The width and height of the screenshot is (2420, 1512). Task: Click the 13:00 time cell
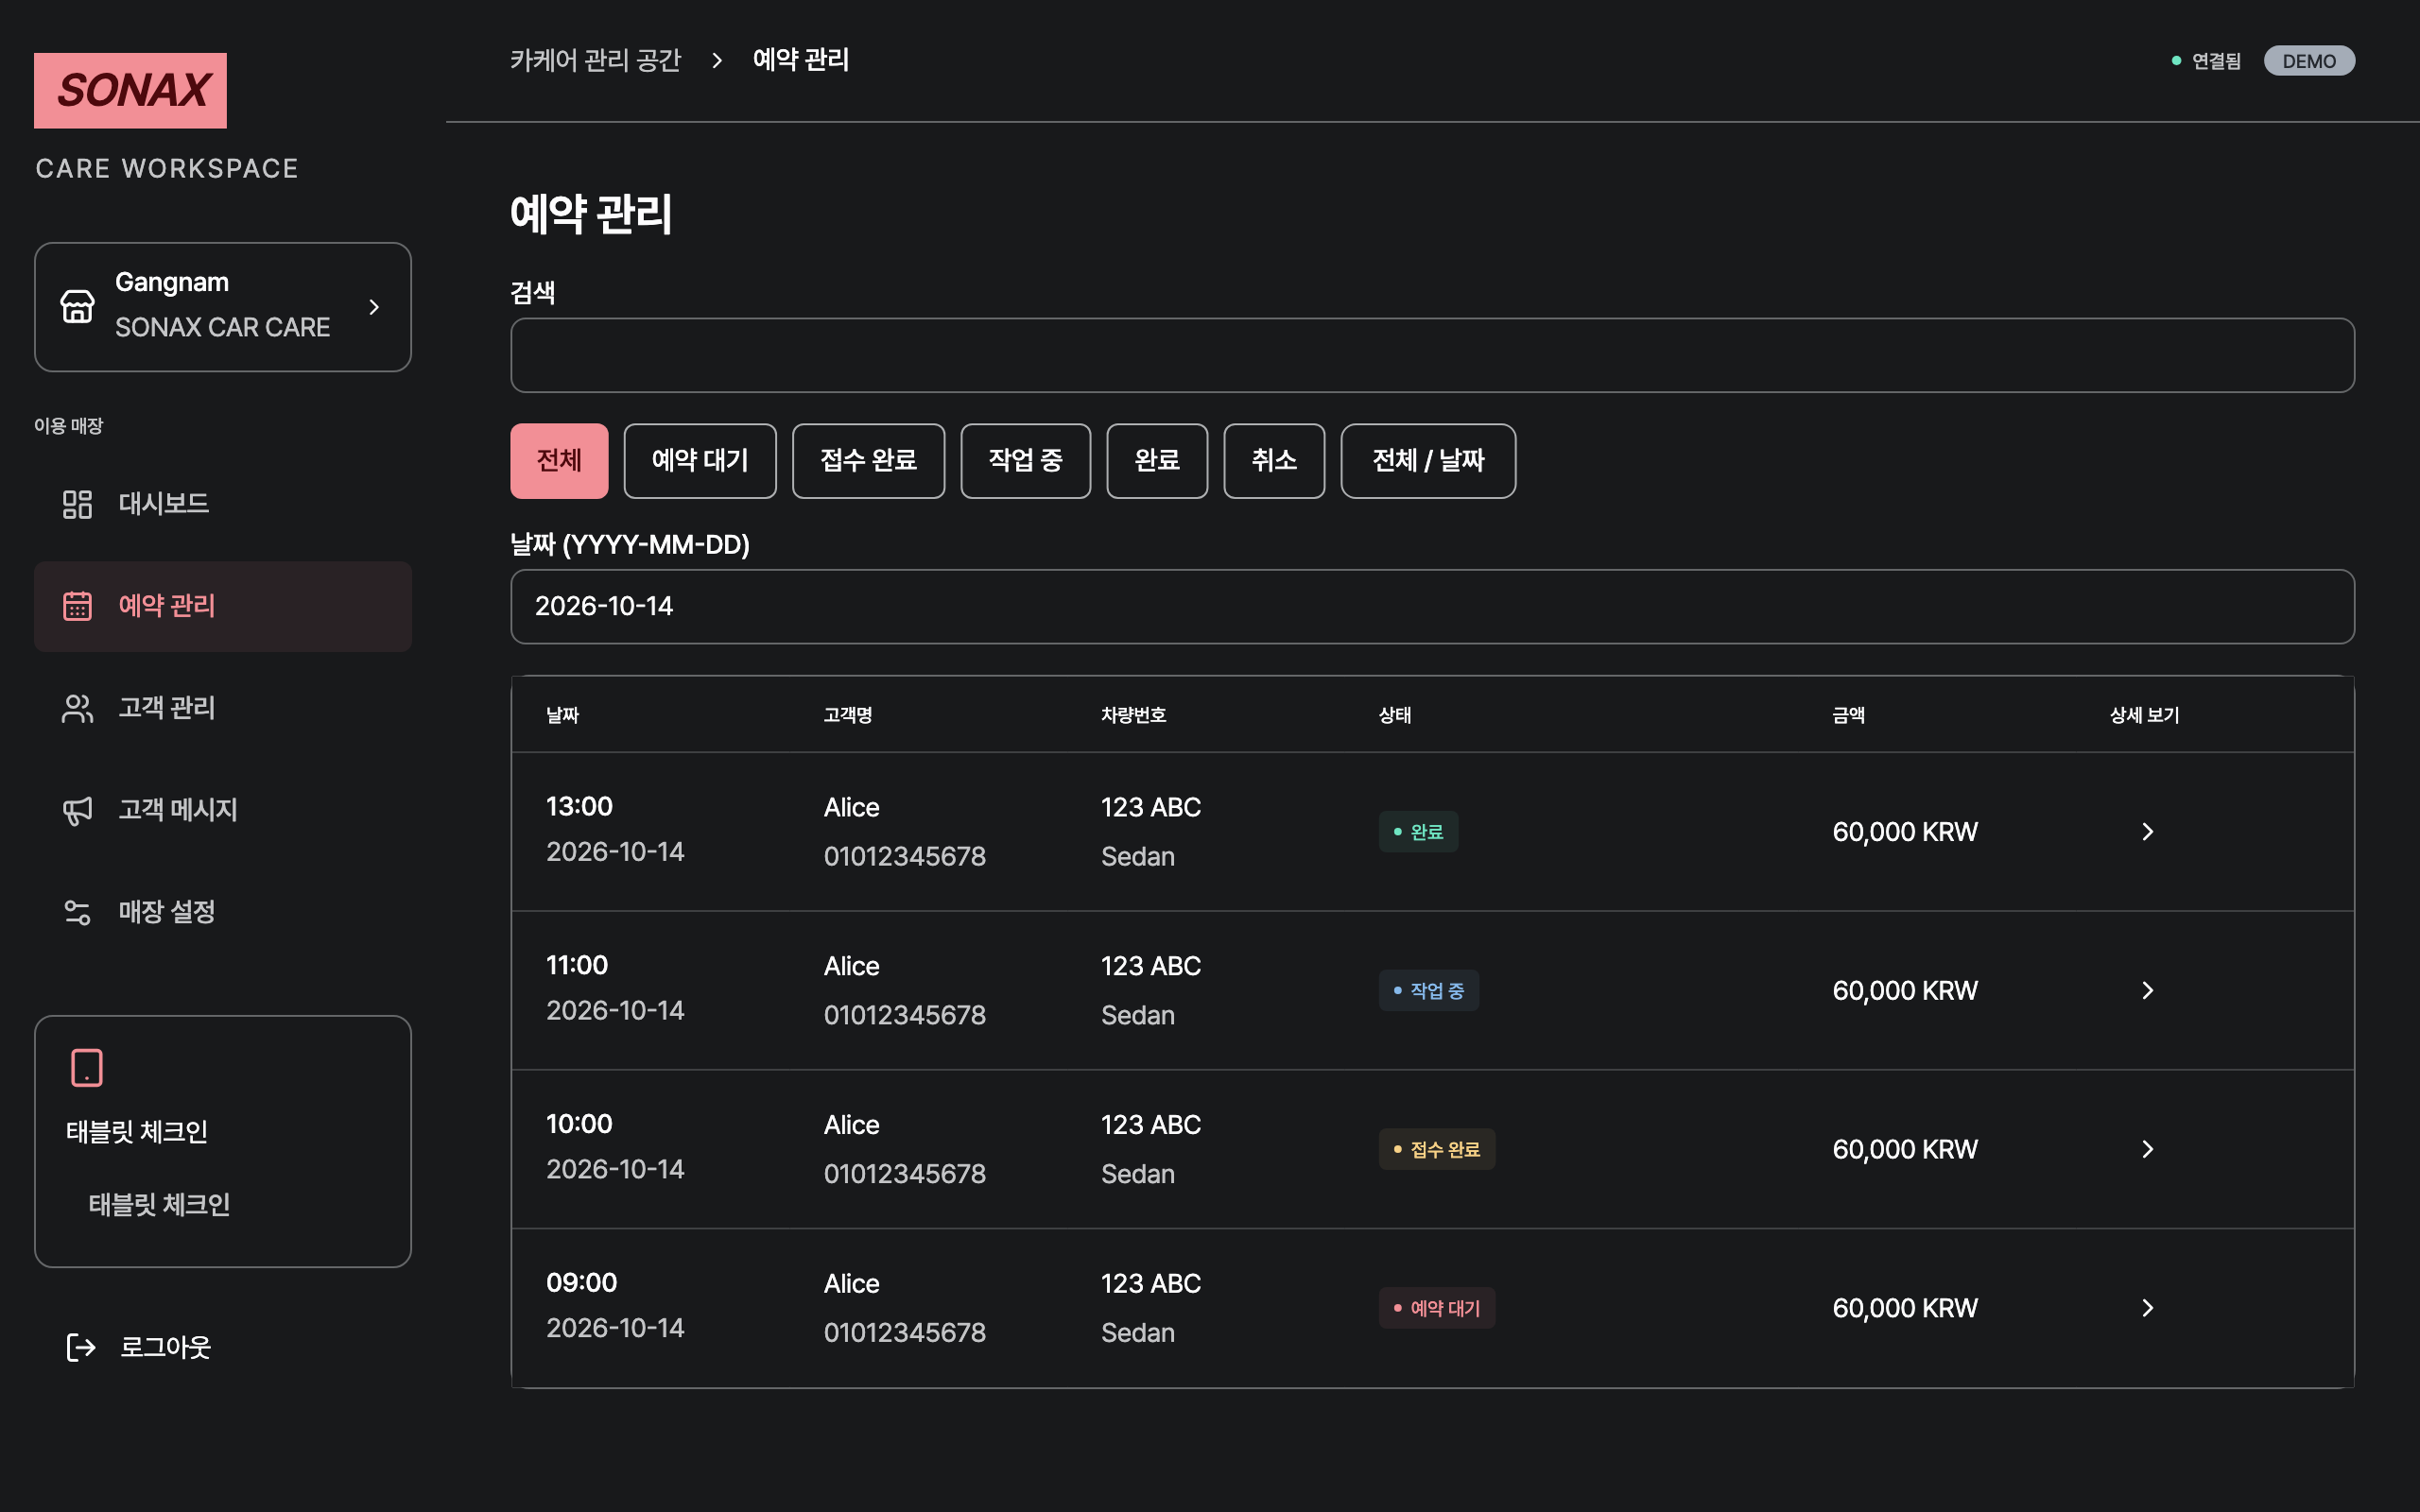click(579, 806)
